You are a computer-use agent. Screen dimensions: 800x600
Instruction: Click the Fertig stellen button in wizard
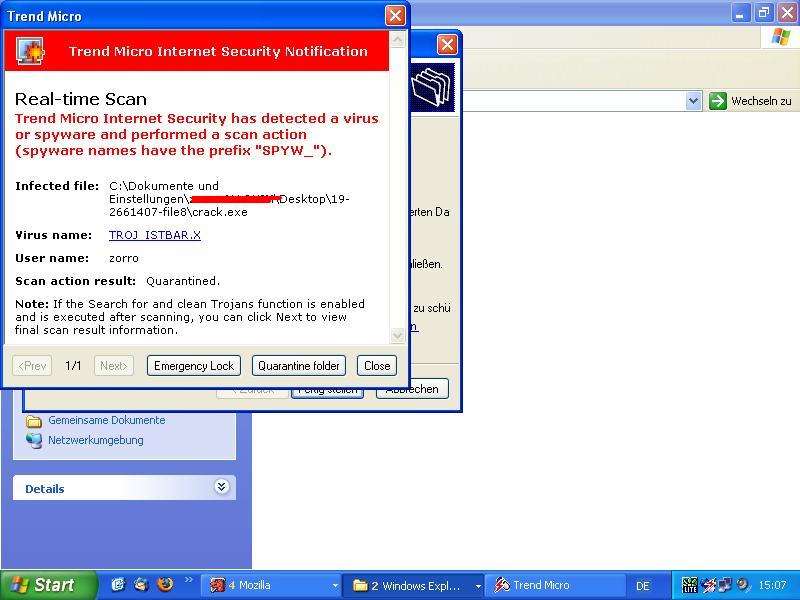coord(327,391)
